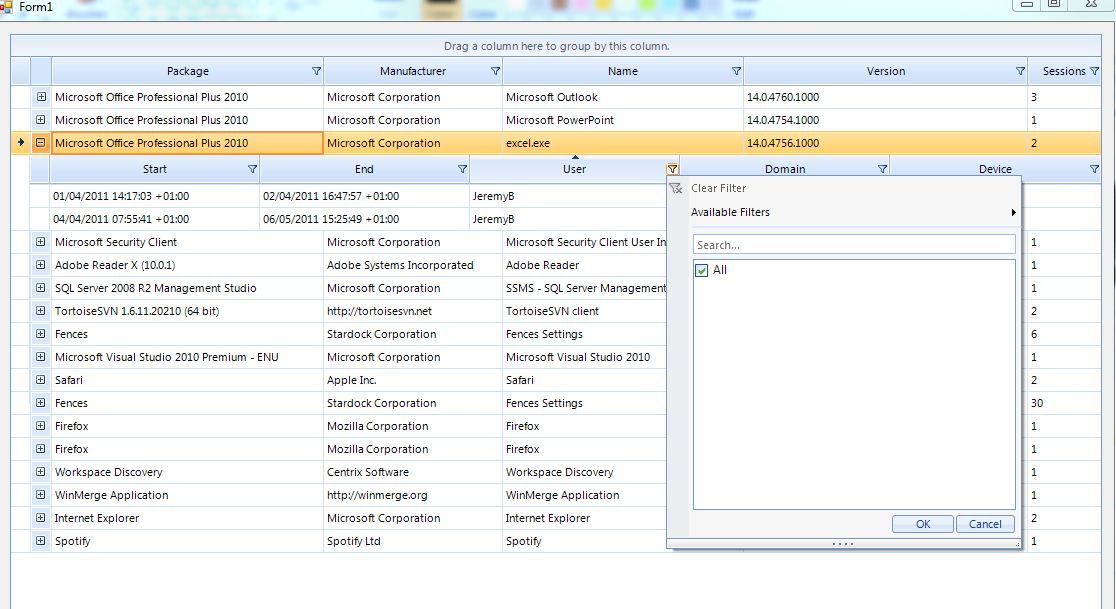Open the Domain column filter icon
Viewport: 1116px width, 609px height.
click(883, 169)
